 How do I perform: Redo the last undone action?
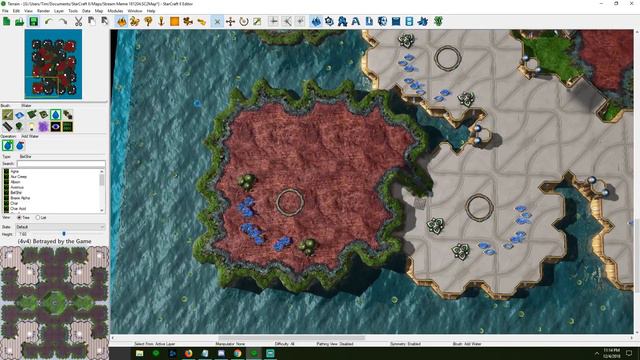pos(62,22)
